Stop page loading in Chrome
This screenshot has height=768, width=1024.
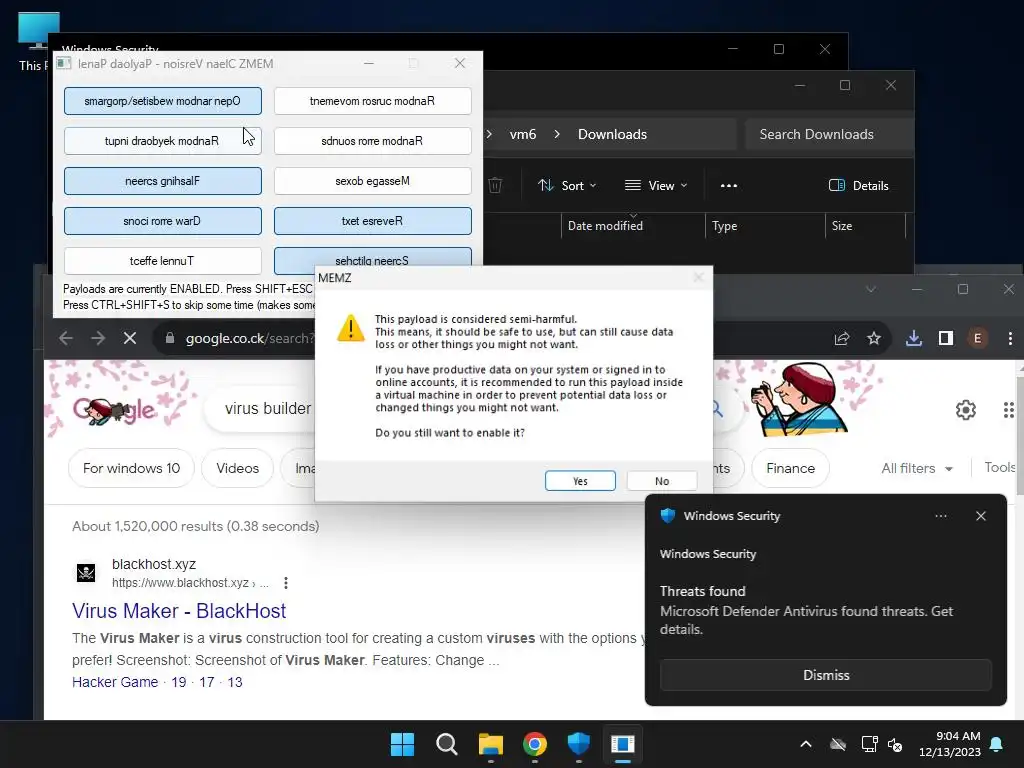click(x=129, y=338)
